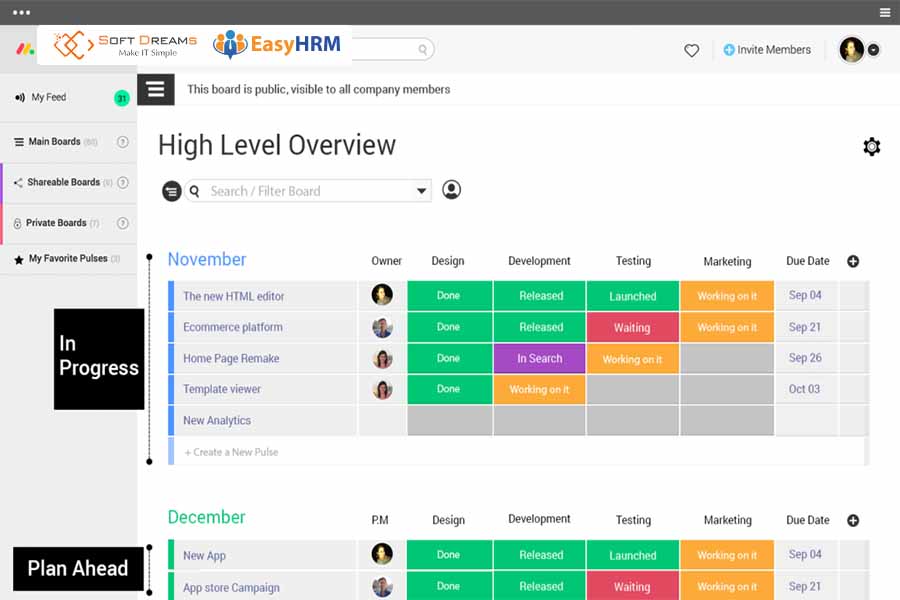
Task: Expand the Search / Filter Board dropdown arrow
Action: click(x=421, y=191)
